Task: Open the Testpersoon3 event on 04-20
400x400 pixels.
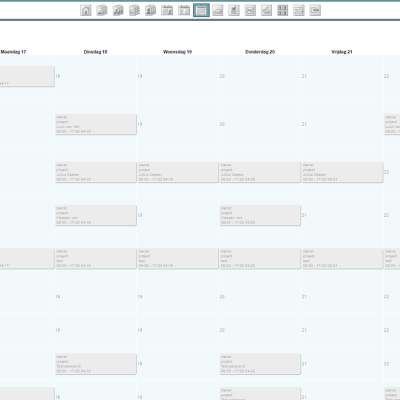Action: pyautogui.click(x=260, y=364)
